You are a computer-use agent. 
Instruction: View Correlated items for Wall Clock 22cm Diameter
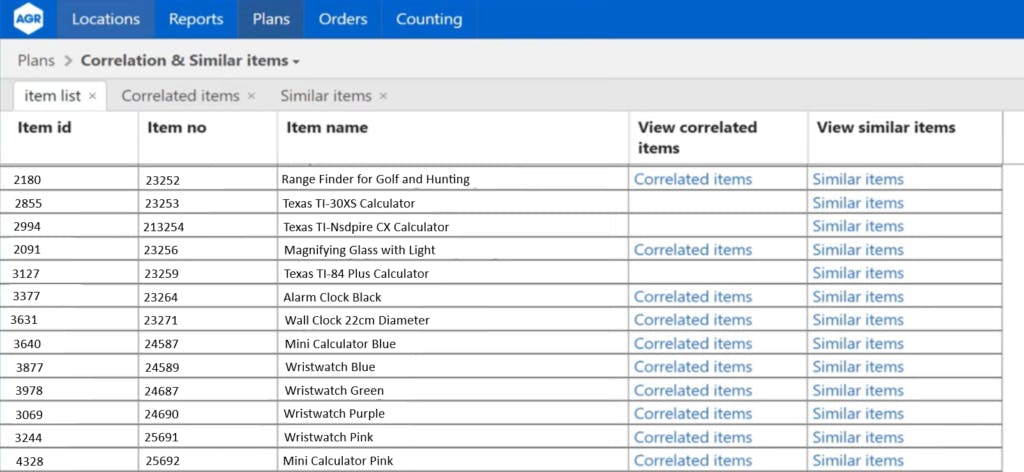693,320
